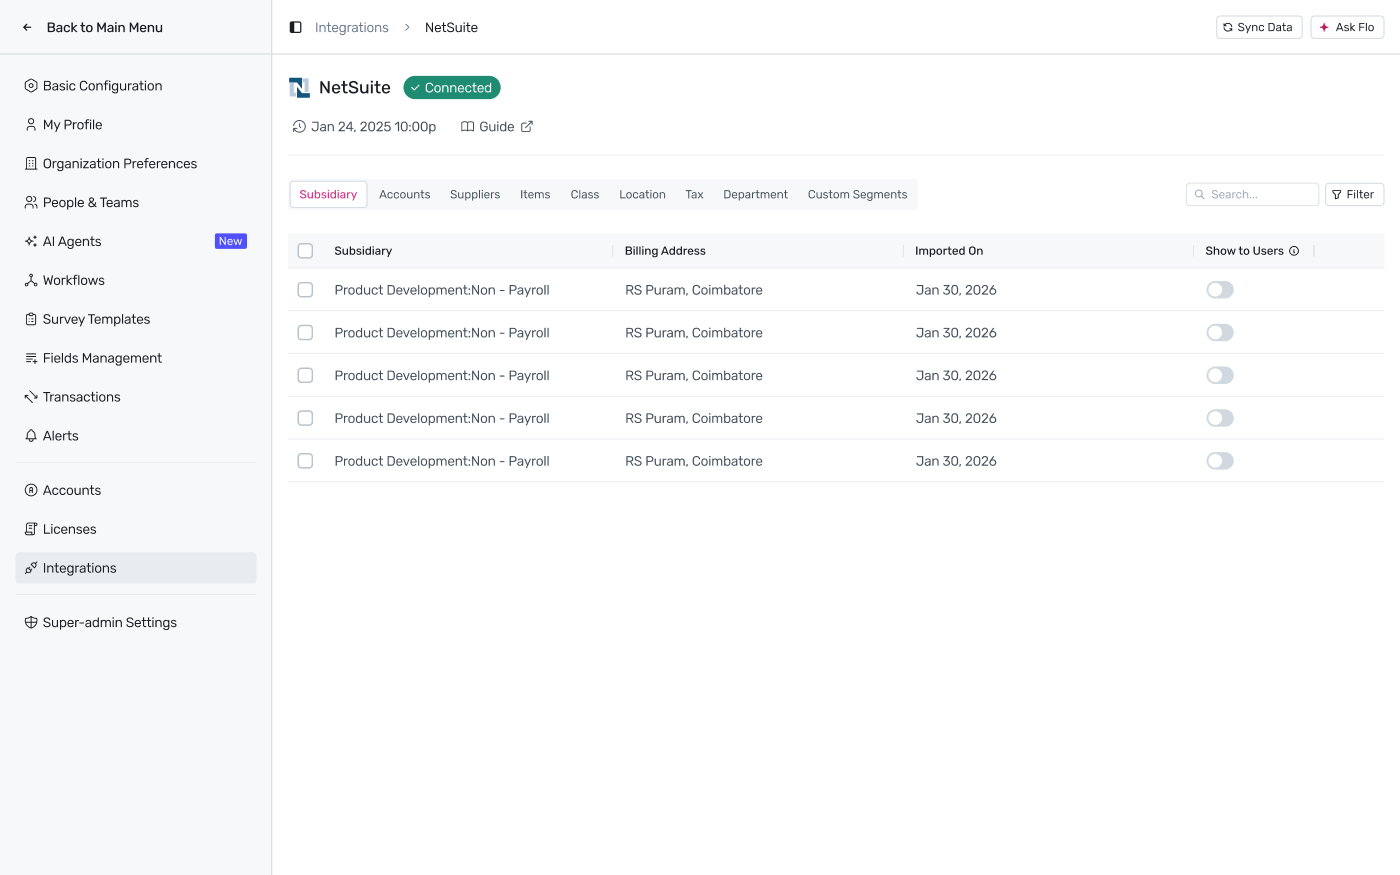Viewport: 1400px width, 875px height.
Task: Switch to the Class tab
Action: 585,194
